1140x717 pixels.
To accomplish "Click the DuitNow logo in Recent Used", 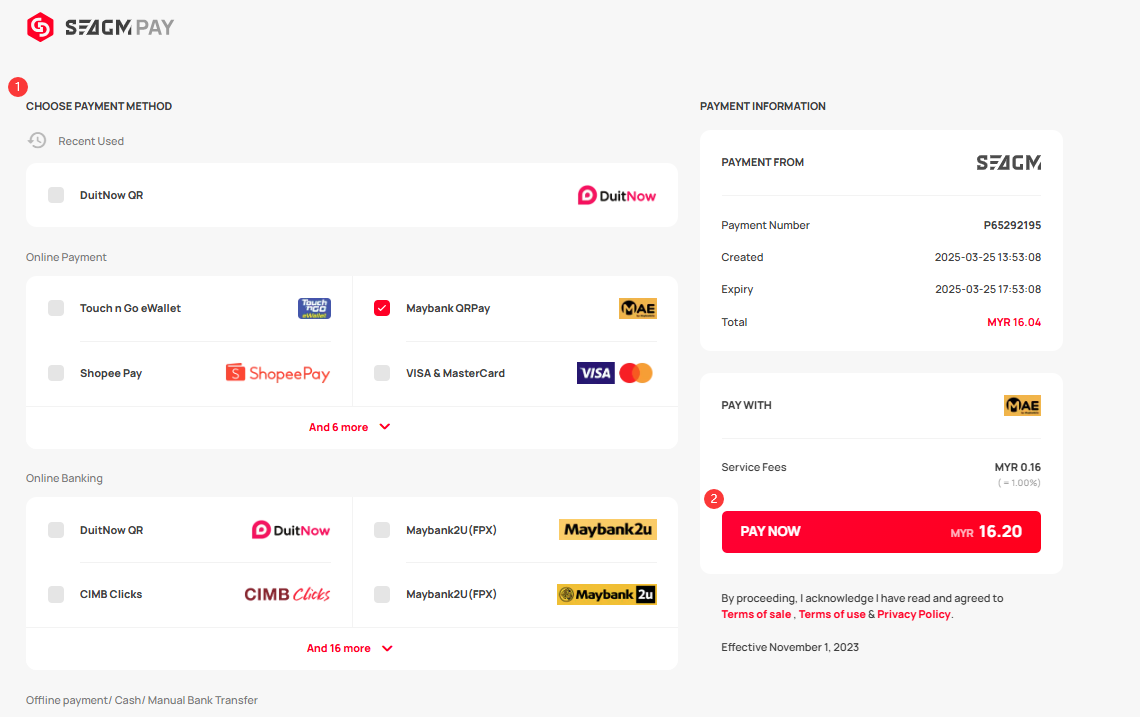I will tap(617, 196).
